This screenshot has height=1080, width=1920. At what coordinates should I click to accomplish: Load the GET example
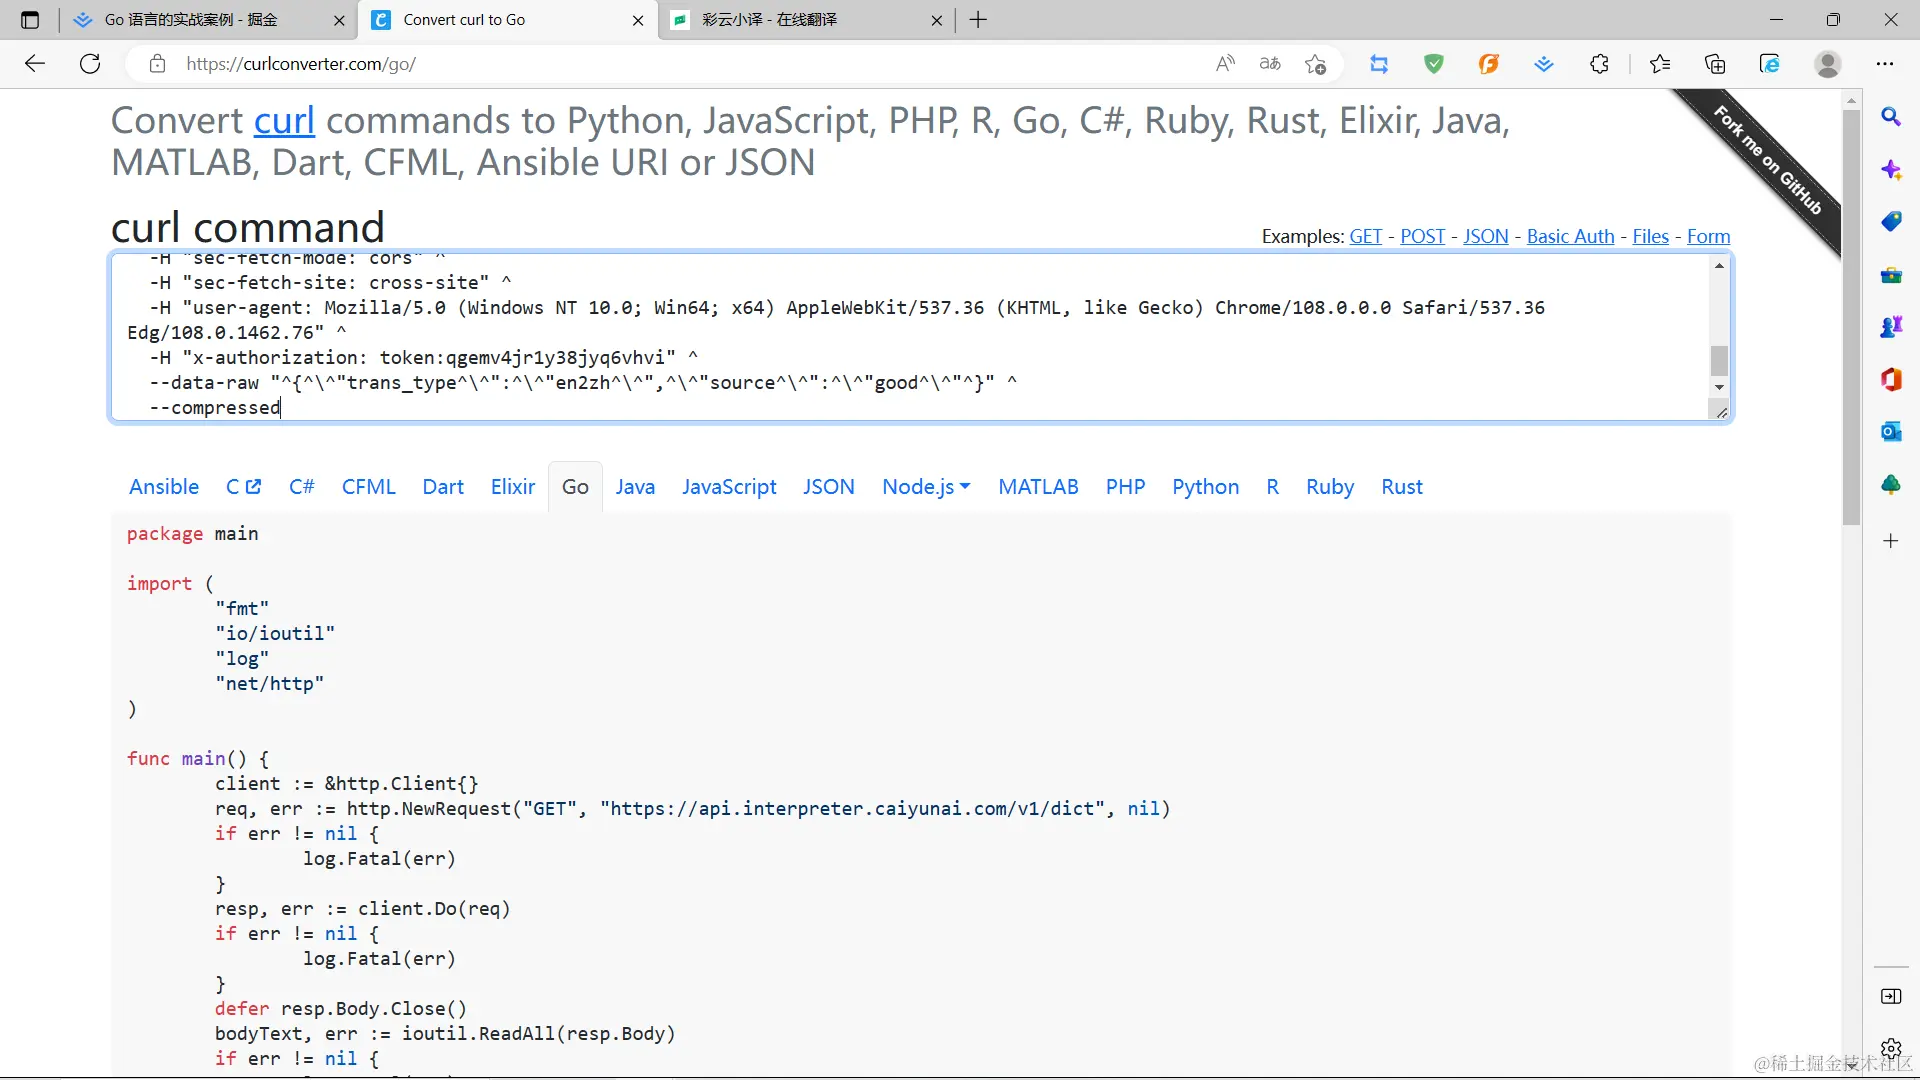[x=1366, y=237]
